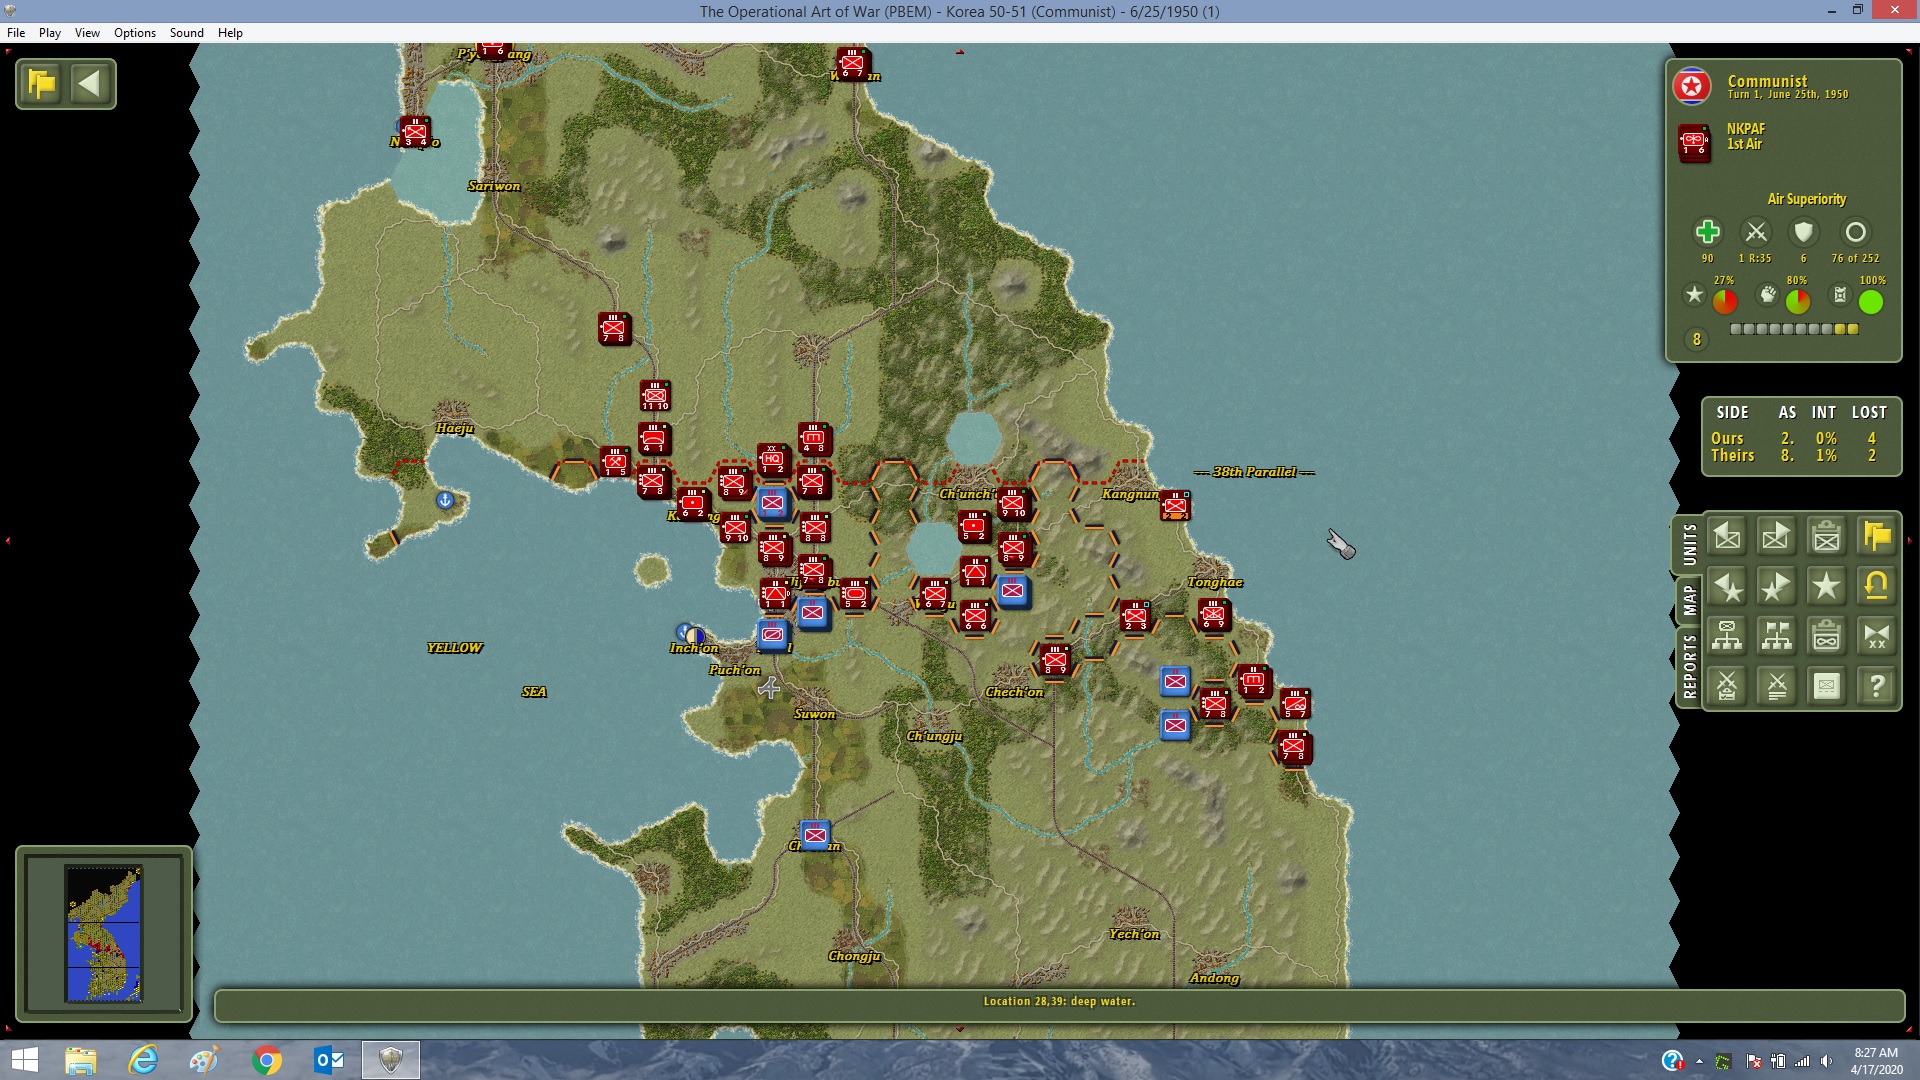Open the unit report clipboard icon
Screen dimensions: 1920x1080
pyautogui.click(x=1826, y=536)
